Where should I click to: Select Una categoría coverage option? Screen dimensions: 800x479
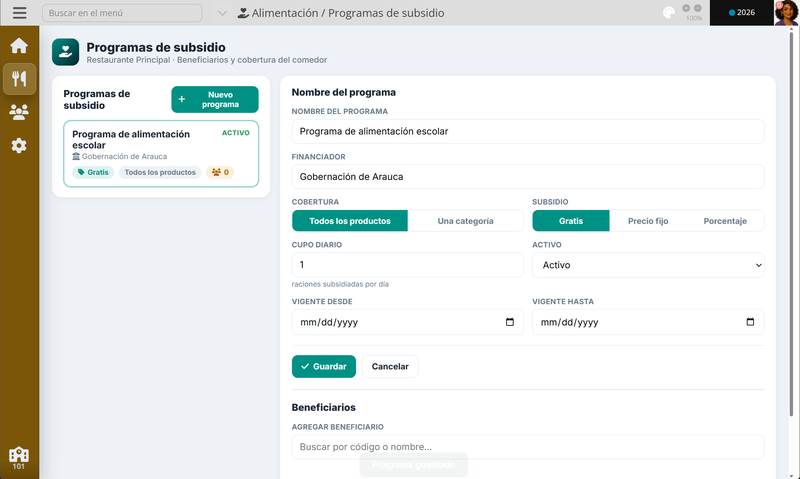[465, 221]
